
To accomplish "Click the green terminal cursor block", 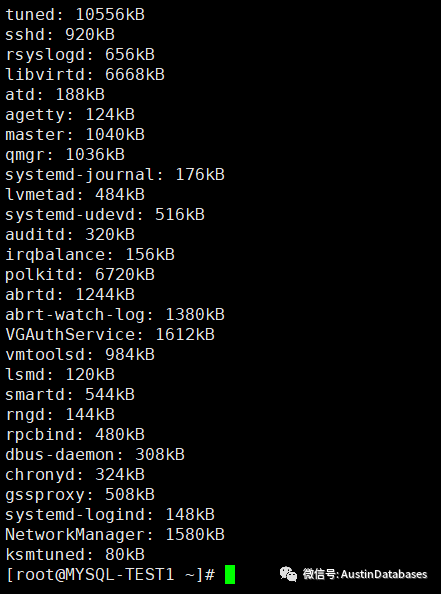I will click(230, 574).
